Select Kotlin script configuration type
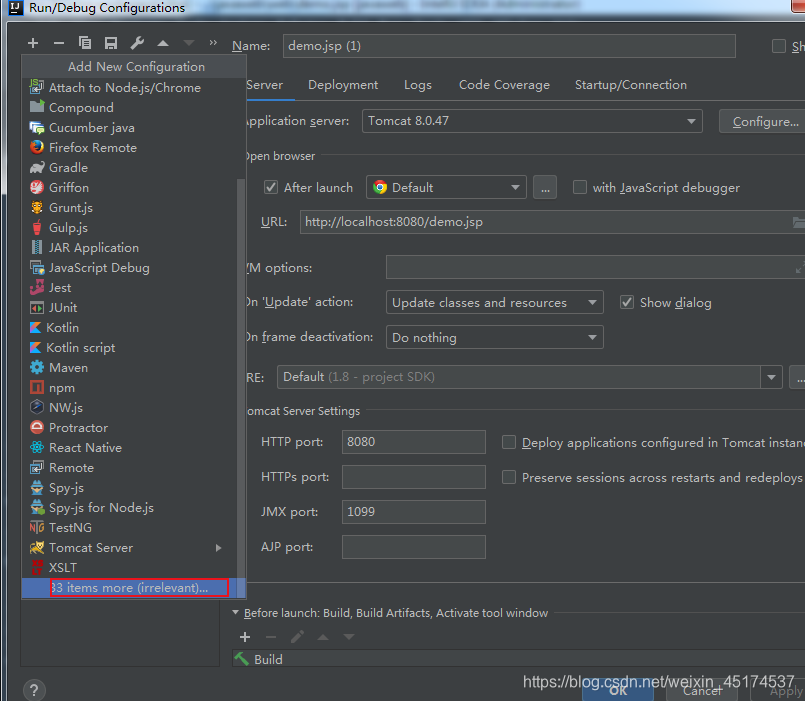The width and height of the screenshot is (805, 701). coord(81,348)
